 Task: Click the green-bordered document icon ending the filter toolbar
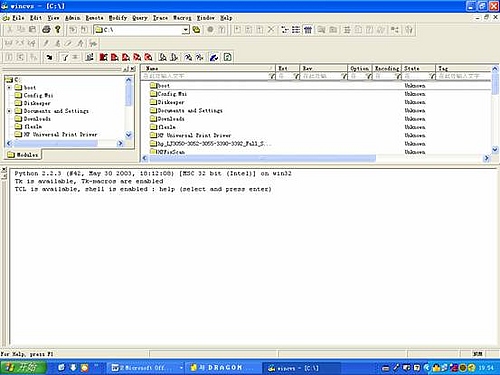(227, 57)
